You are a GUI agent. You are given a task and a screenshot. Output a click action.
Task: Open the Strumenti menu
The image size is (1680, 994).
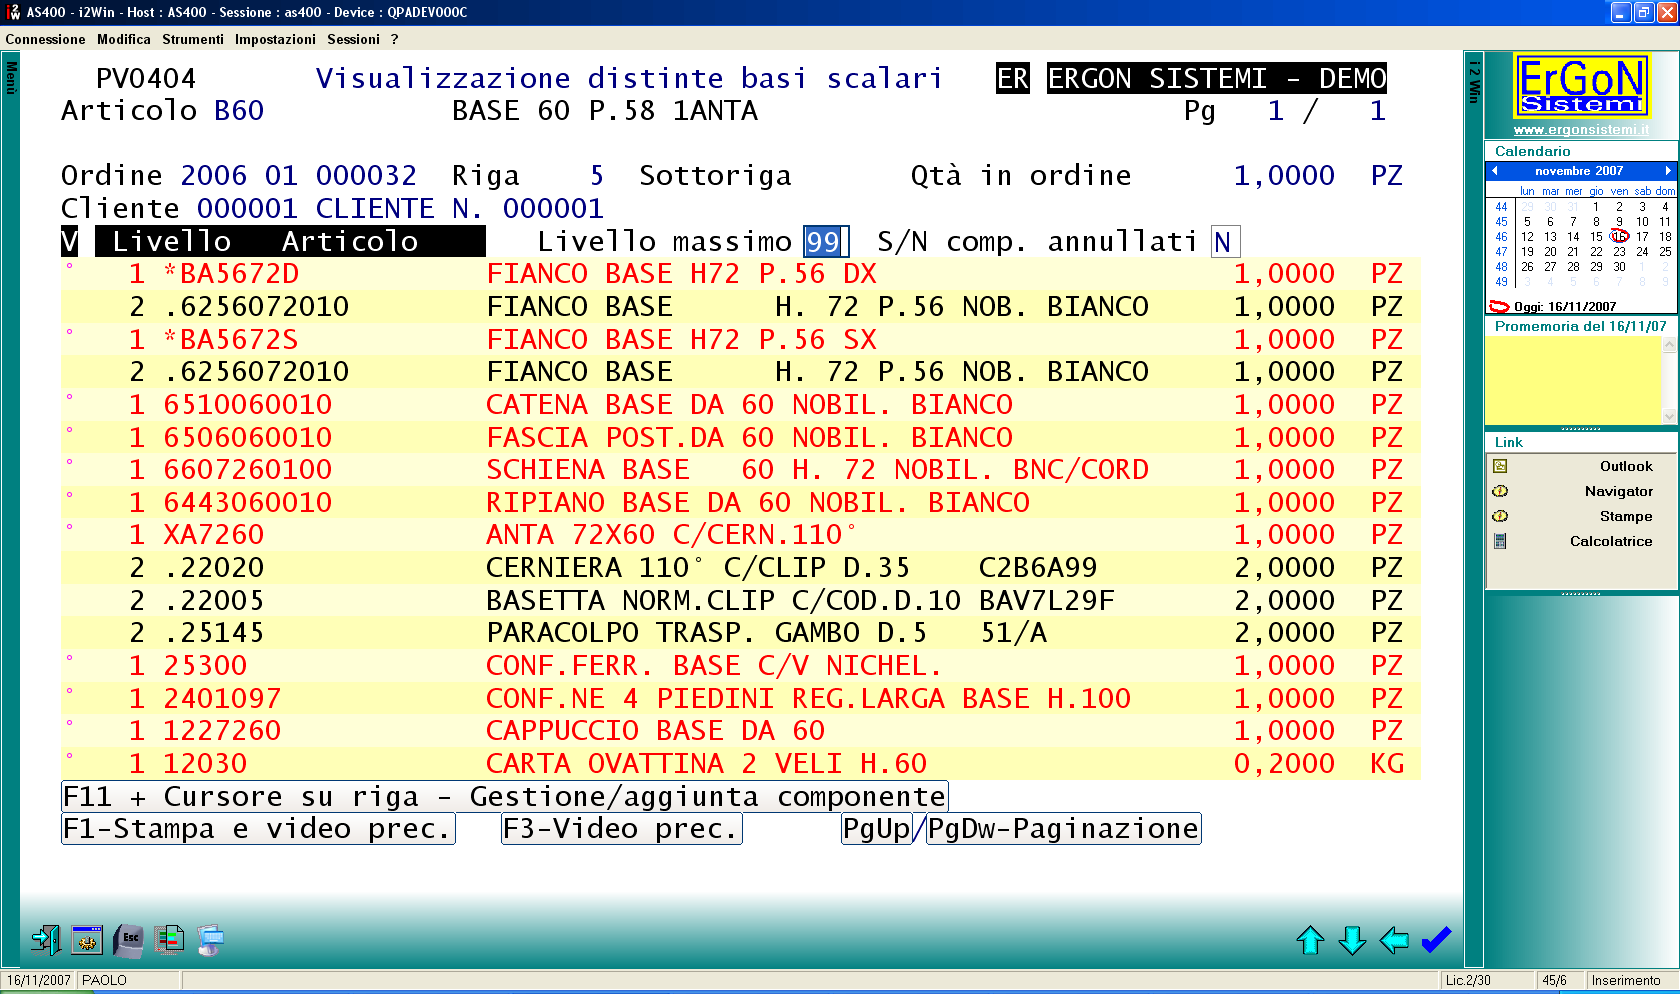(x=193, y=39)
